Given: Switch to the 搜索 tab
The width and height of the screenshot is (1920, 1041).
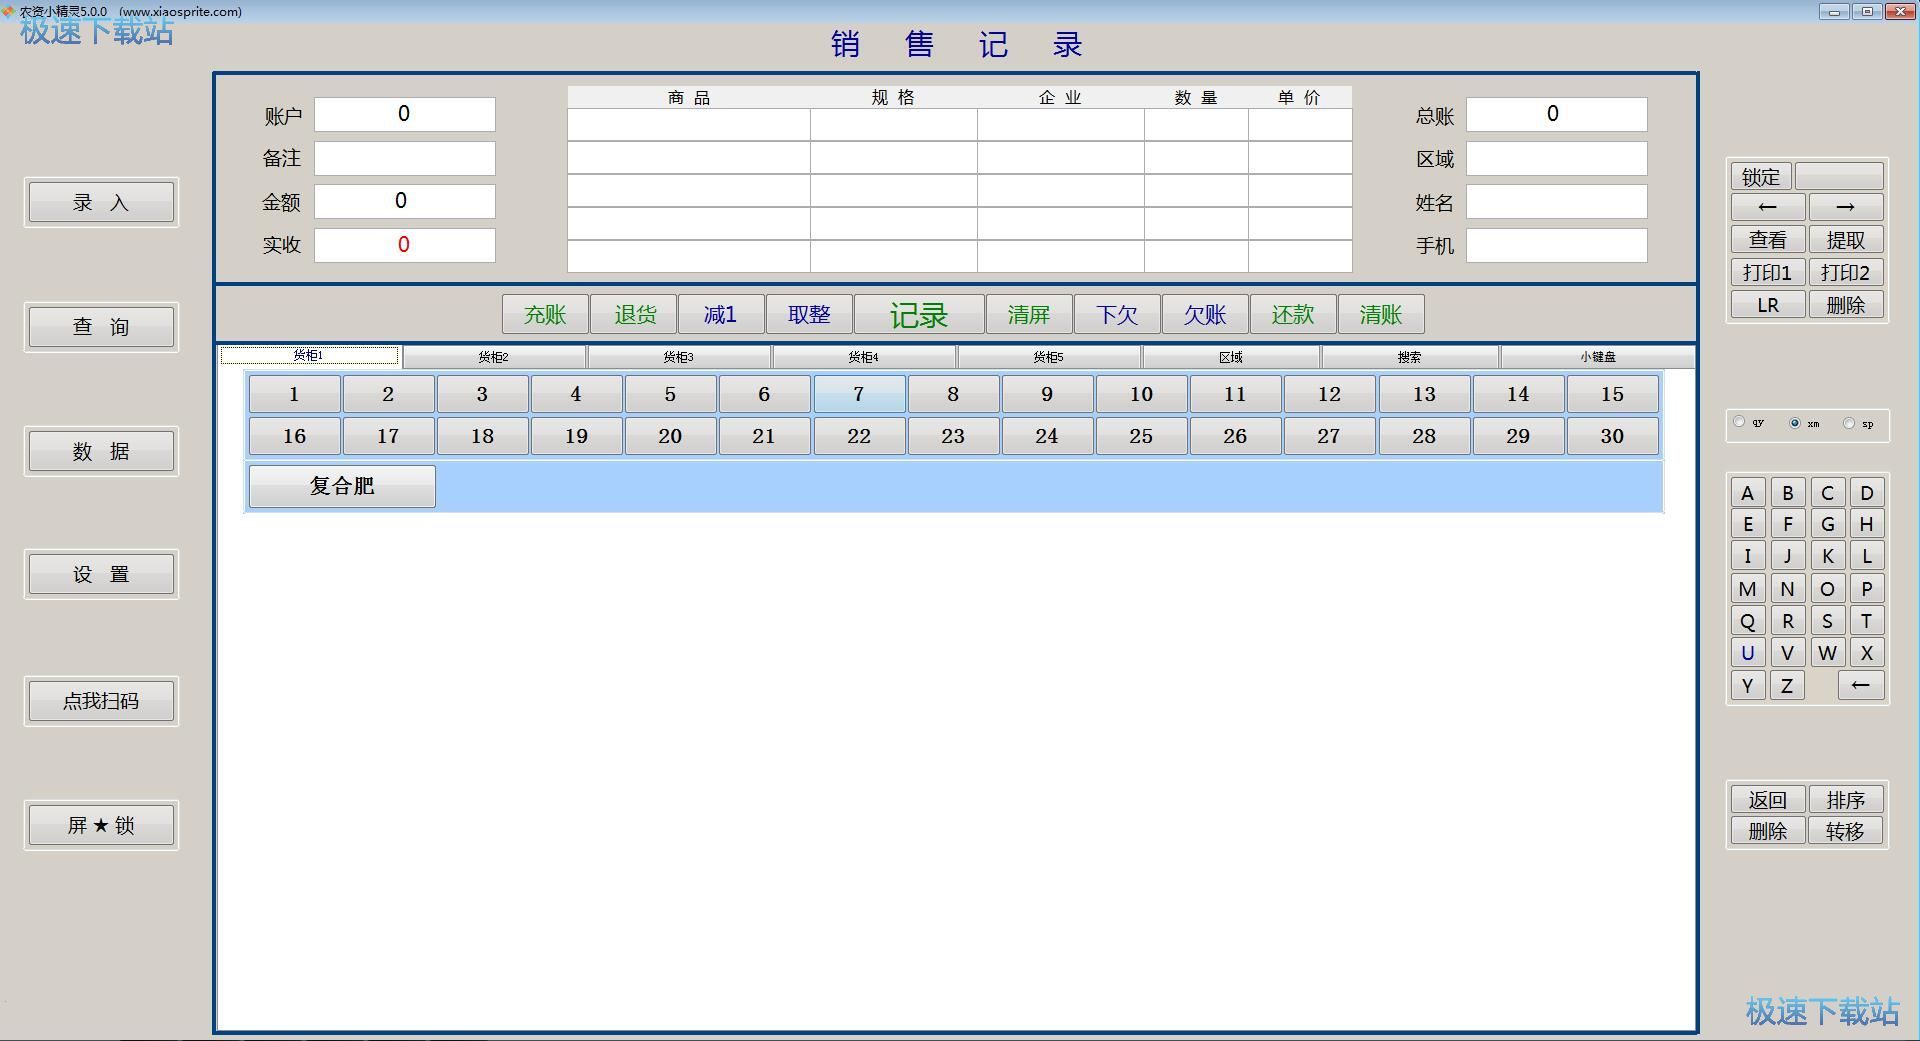Looking at the screenshot, I should 1410,357.
